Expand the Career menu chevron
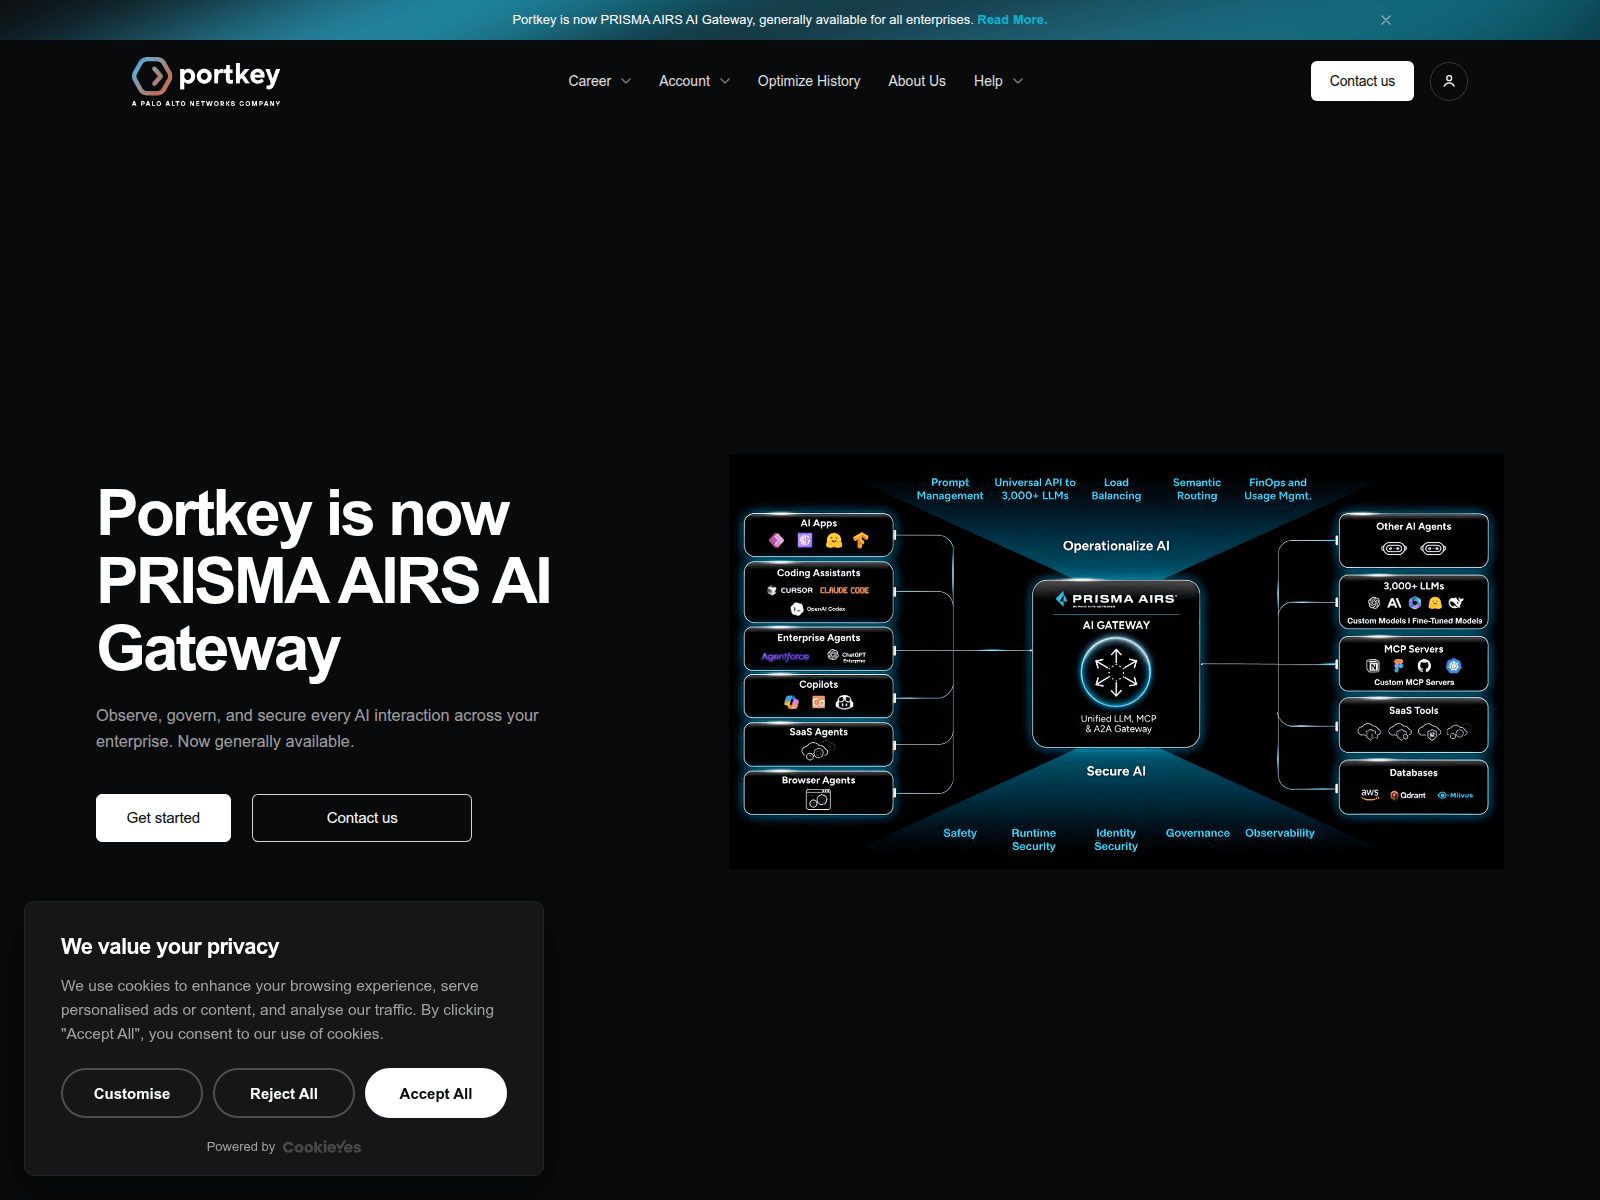This screenshot has width=1600, height=1200. point(626,81)
